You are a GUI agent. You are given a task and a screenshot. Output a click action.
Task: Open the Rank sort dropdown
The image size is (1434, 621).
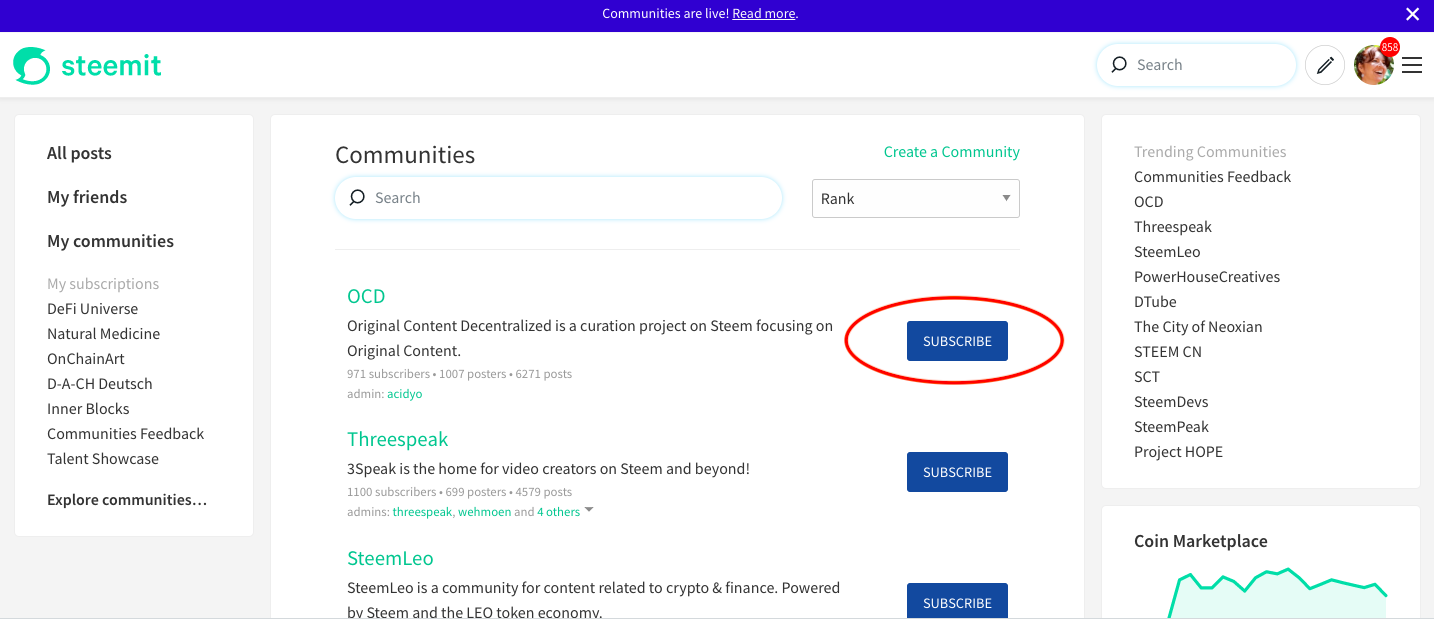(x=916, y=199)
